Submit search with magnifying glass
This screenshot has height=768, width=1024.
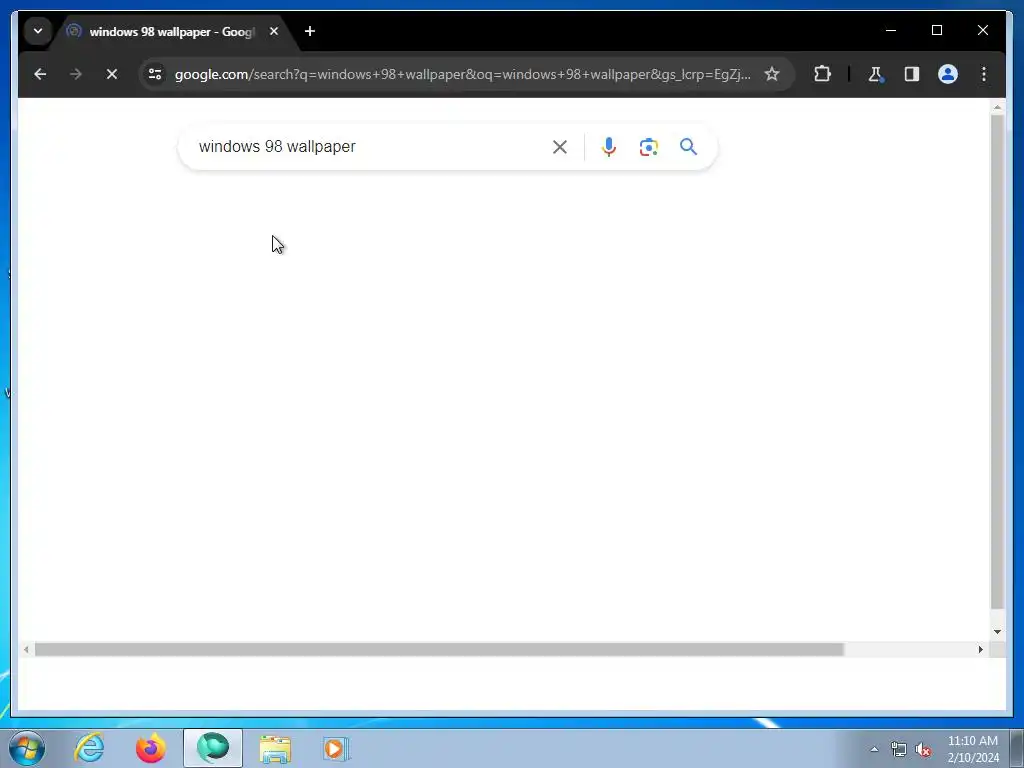click(x=688, y=147)
